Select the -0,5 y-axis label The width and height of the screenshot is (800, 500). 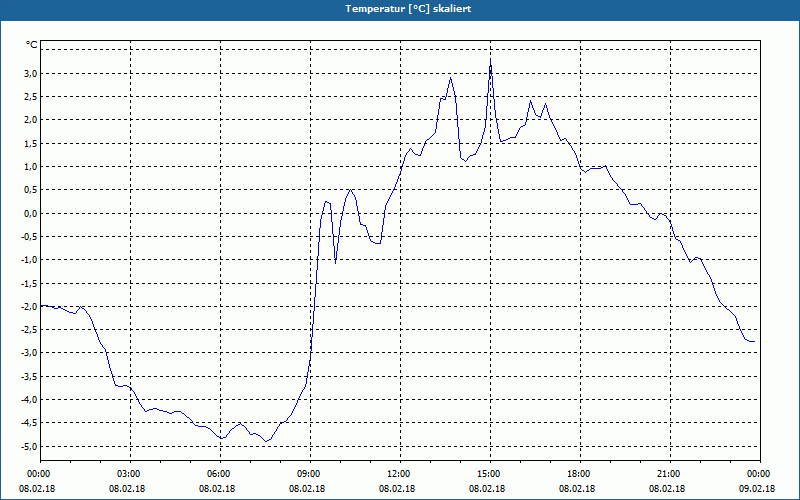pos(29,237)
